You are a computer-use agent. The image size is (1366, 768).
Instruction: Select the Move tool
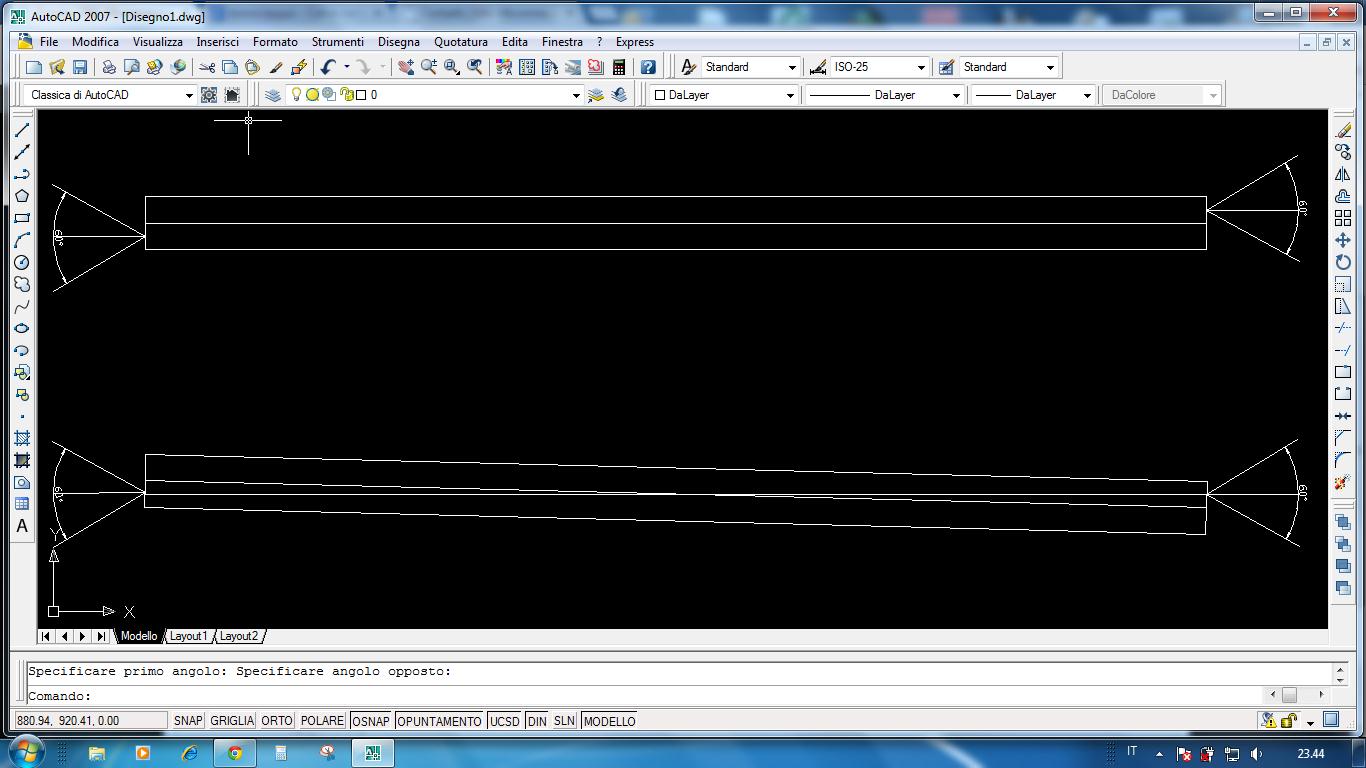1343,240
